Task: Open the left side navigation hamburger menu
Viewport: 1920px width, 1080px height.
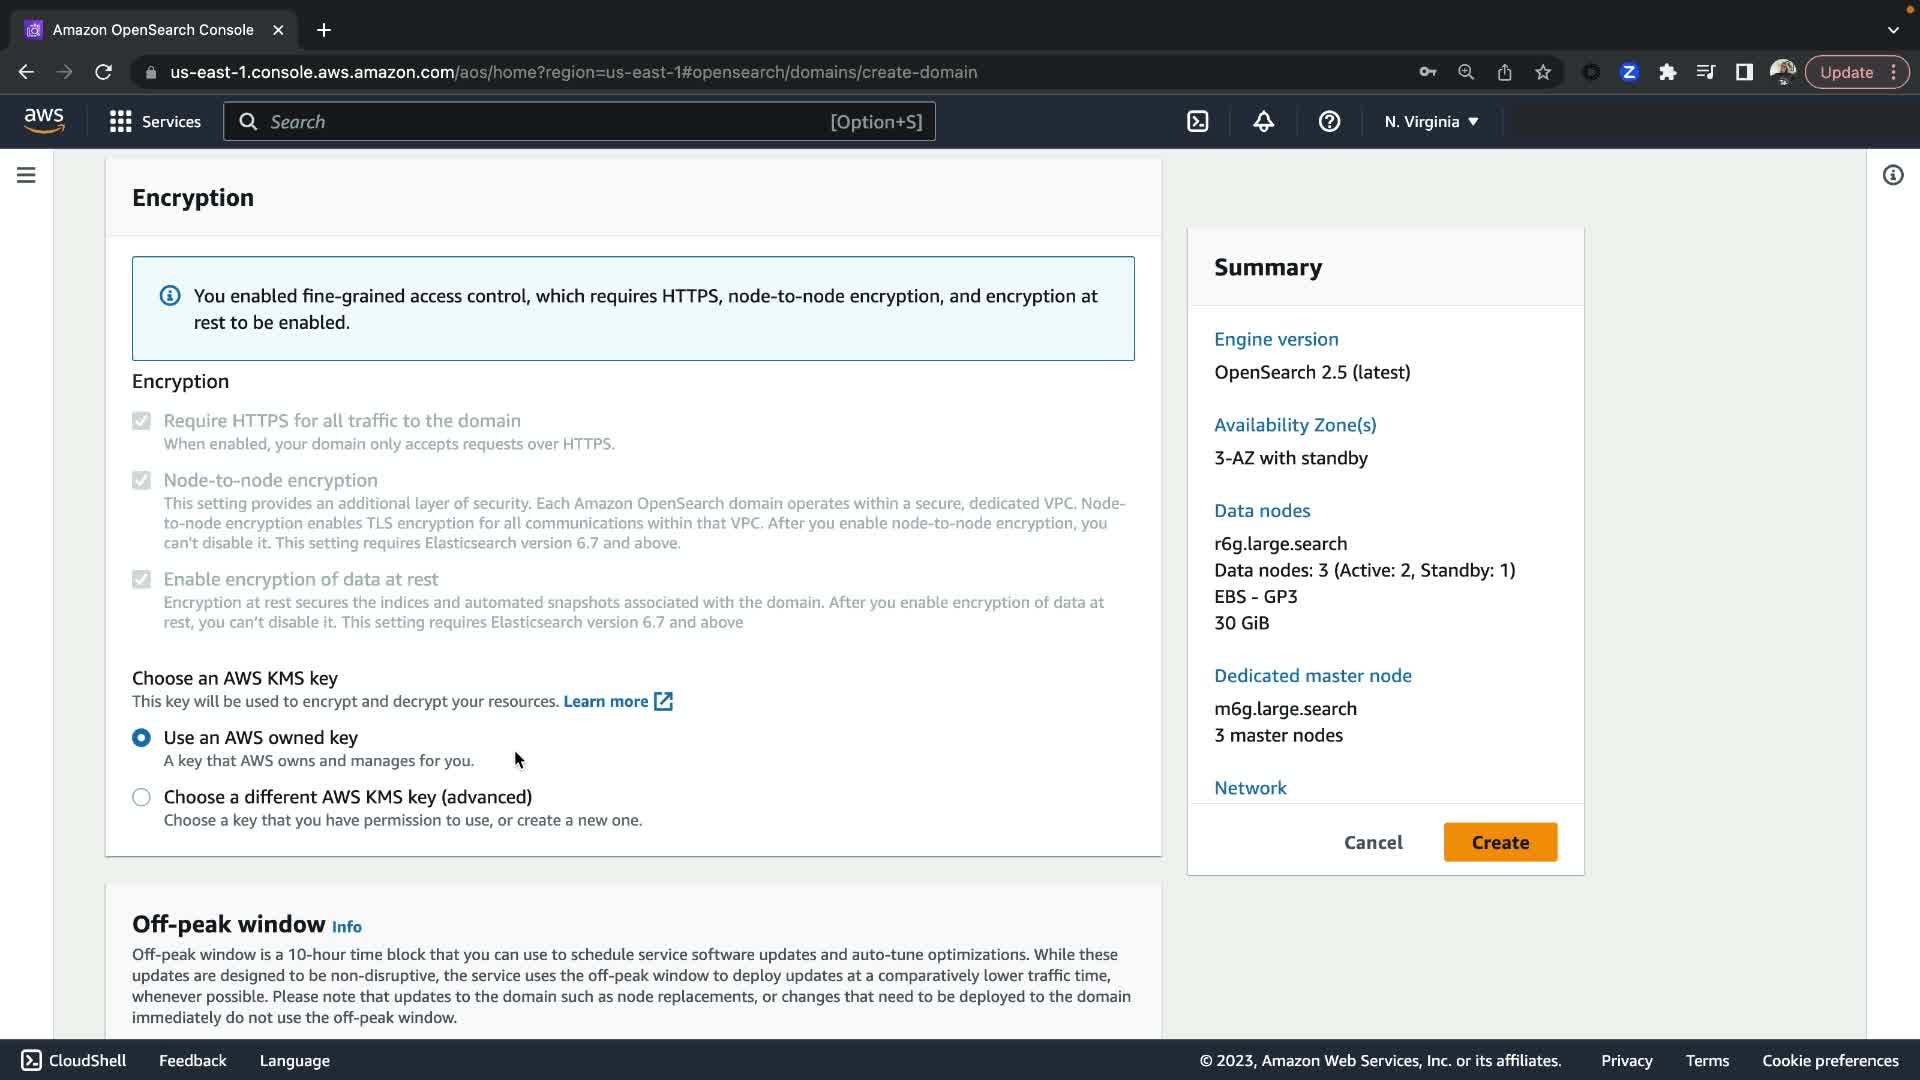Action: click(x=26, y=175)
